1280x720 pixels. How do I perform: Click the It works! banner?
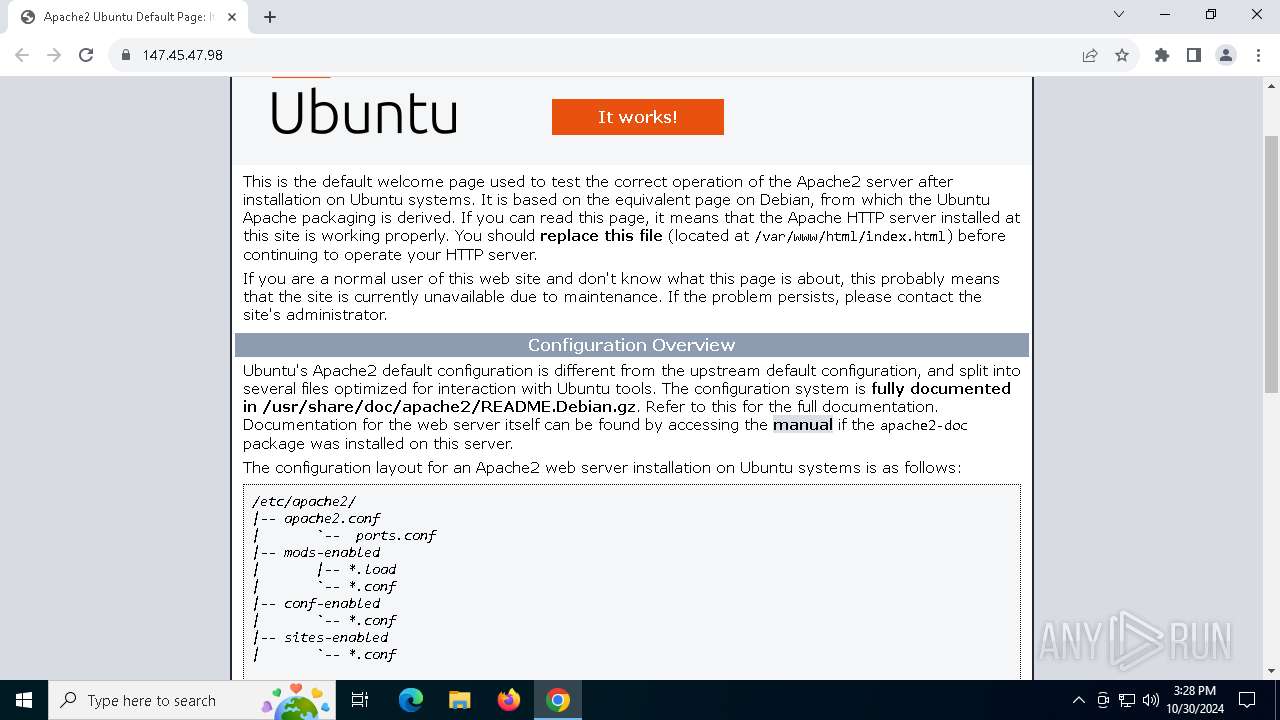click(x=638, y=117)
